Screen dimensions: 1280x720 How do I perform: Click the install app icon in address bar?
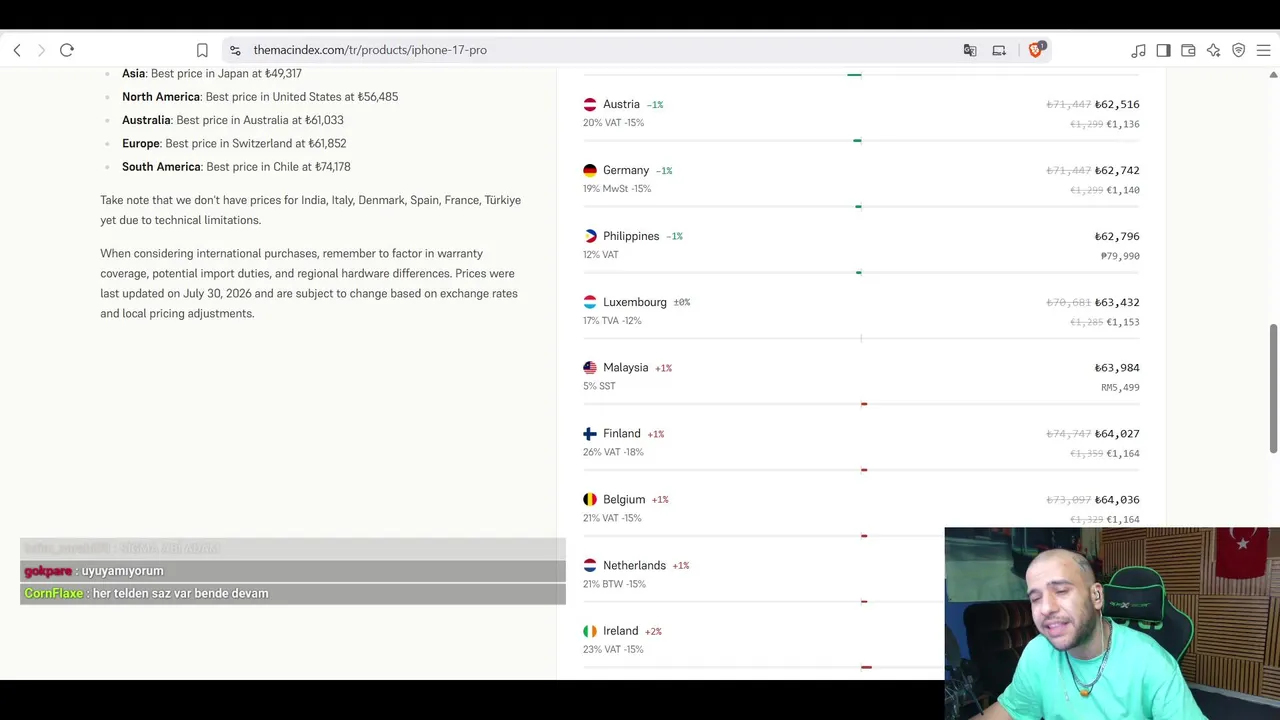(x=999, y=50)
